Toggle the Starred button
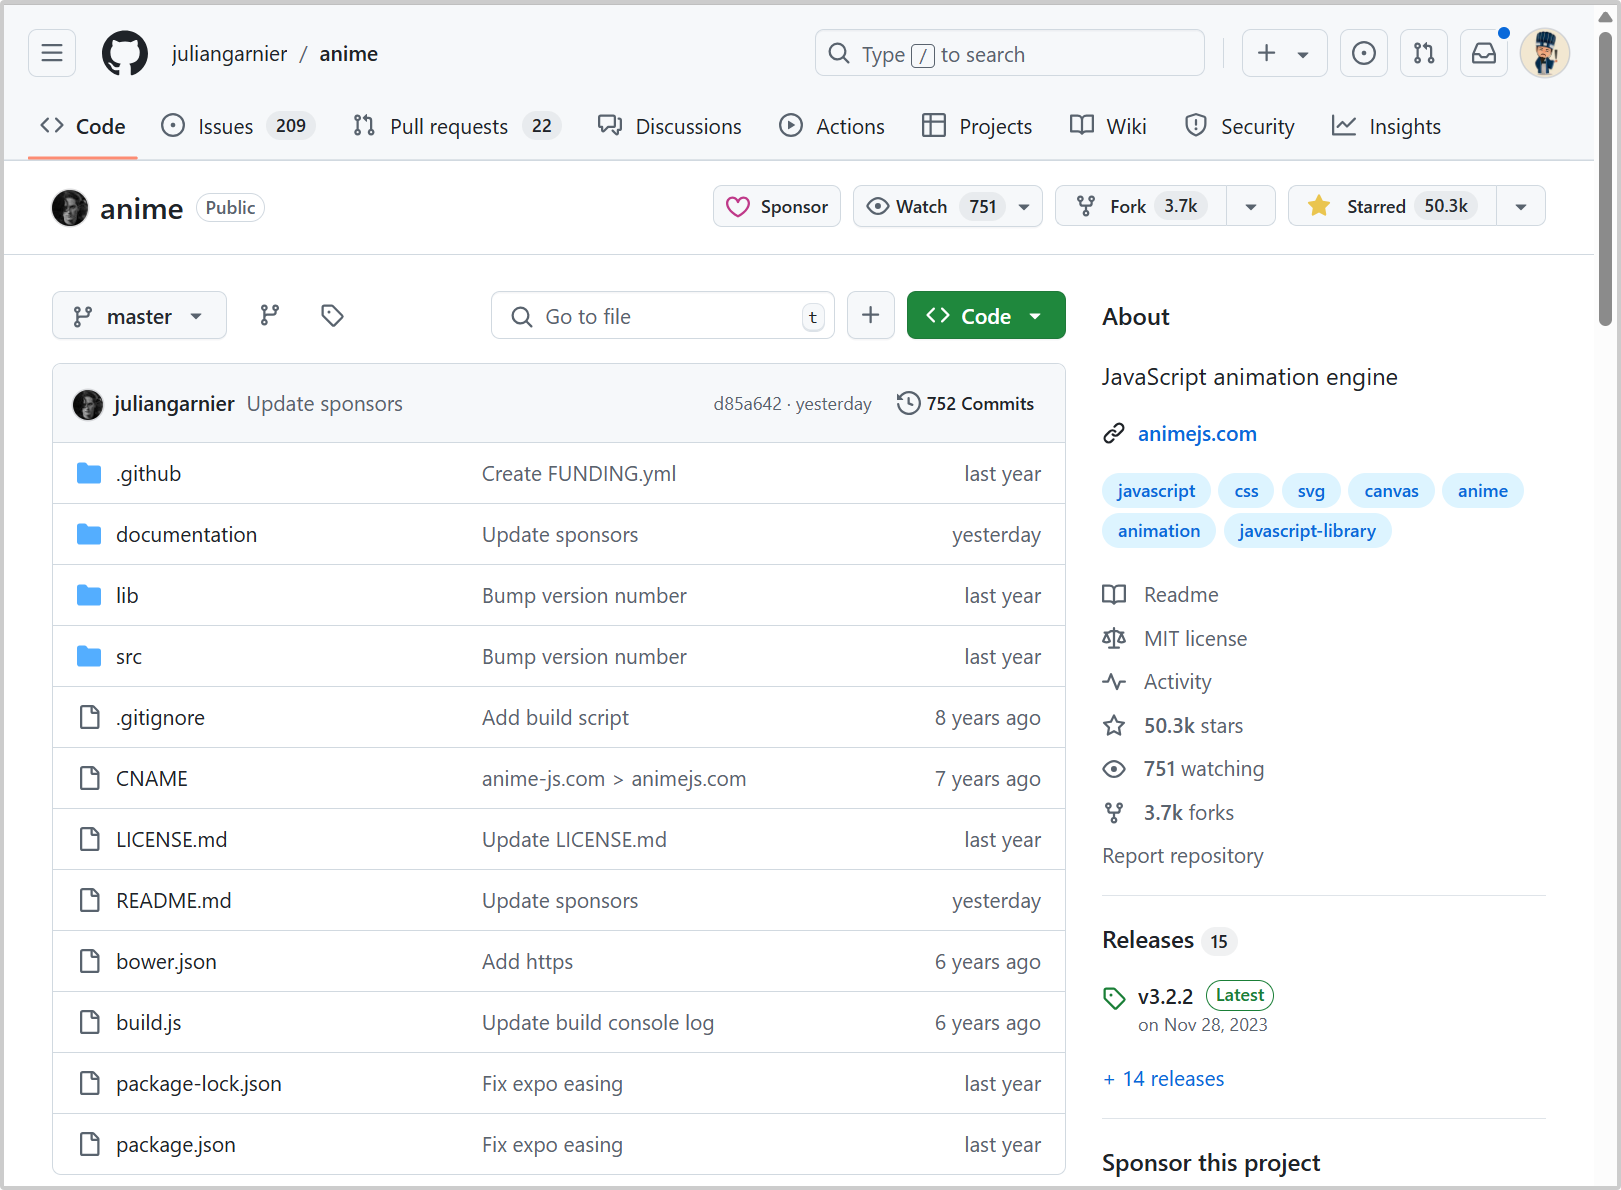1621x1190 pixels. [1392, 206]
